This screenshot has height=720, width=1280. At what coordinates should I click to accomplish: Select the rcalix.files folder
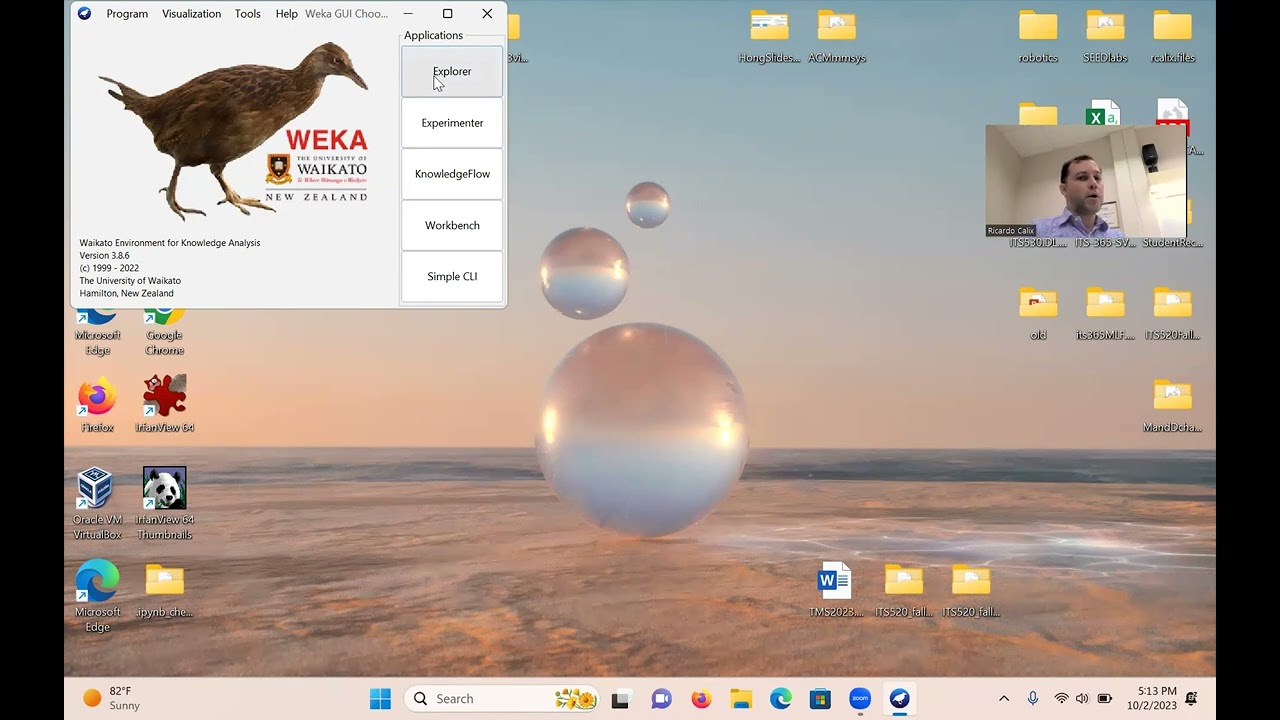tap(1172, 37)
